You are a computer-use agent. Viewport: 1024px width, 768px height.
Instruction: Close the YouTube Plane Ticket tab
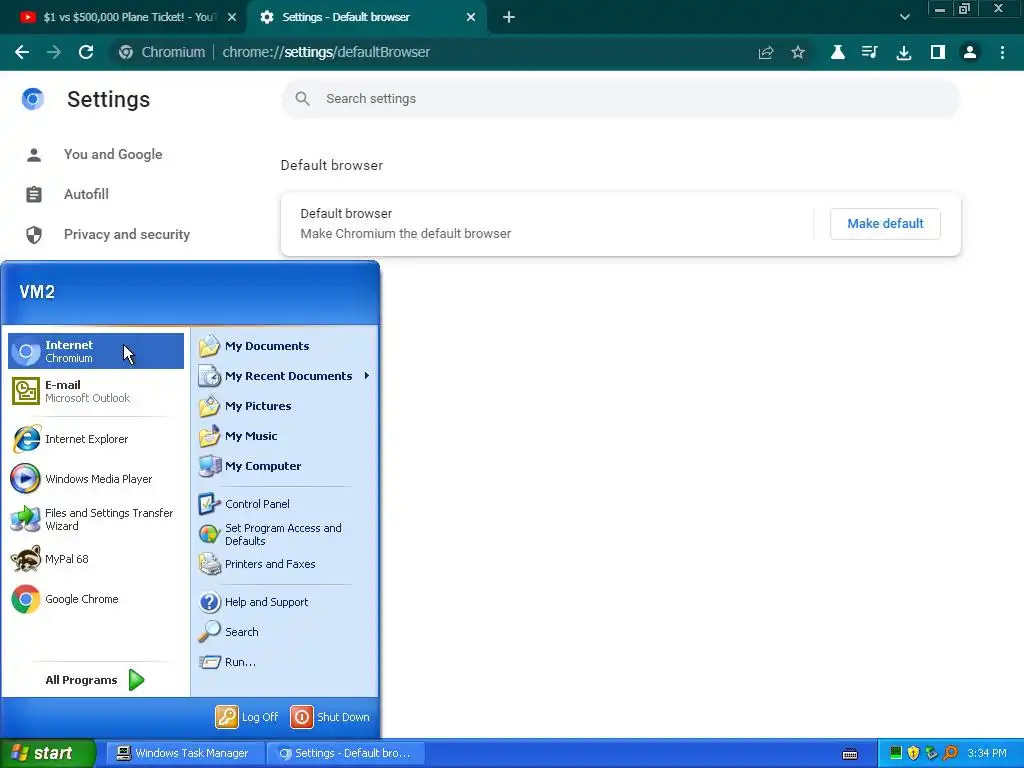[x=232, y=17]
